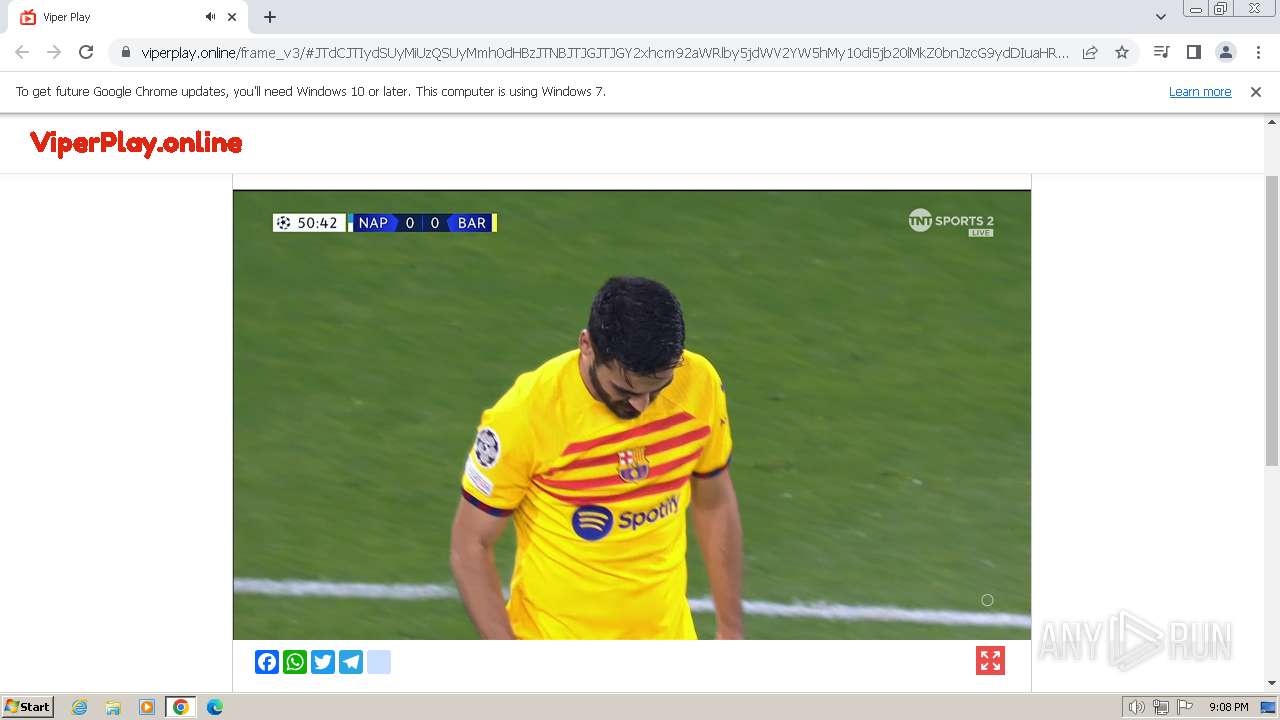1280x720 pixels.
Task: Open the media controls icon
Action: tap(1161, 52)
